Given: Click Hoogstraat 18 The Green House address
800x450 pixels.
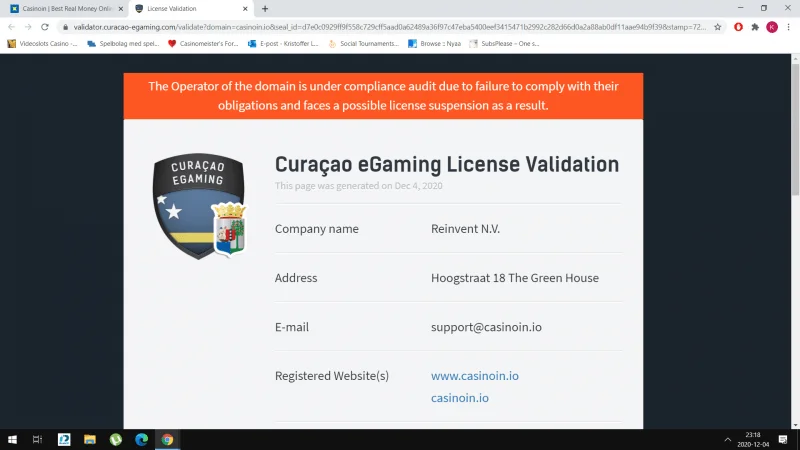Looking at the screenshot, I should [x=515, y=278].
